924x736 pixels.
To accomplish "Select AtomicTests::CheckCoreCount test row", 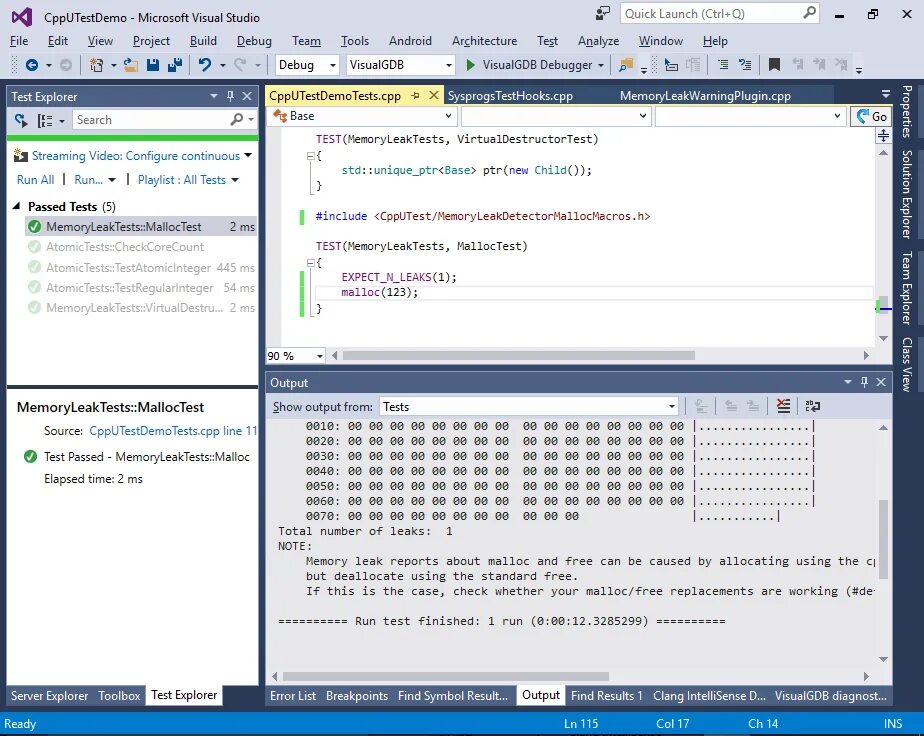I will coord(141,247).
